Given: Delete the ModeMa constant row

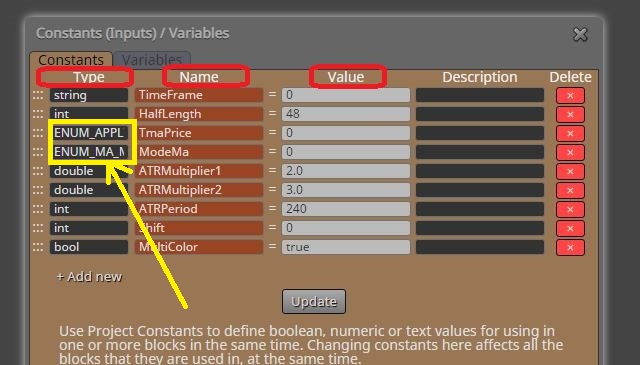Looking at the screenshot, I should 570,152.
